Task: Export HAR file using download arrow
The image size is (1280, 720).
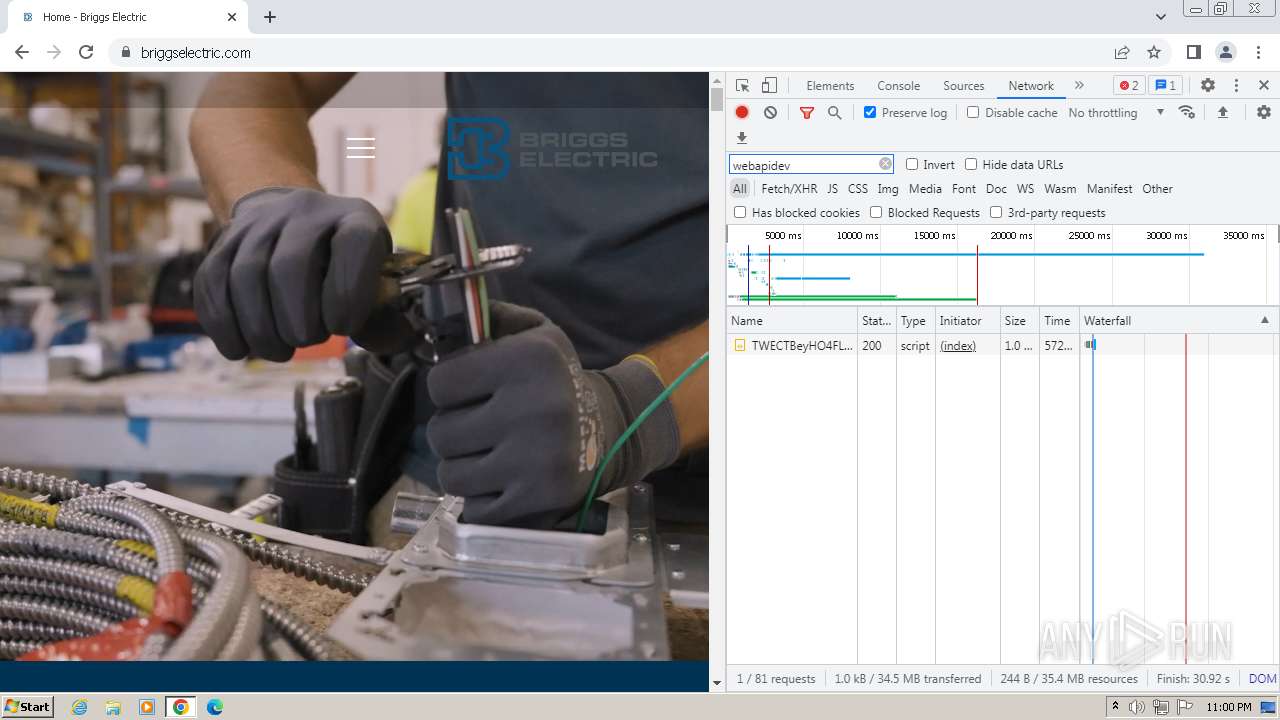Action: point(742,138)
